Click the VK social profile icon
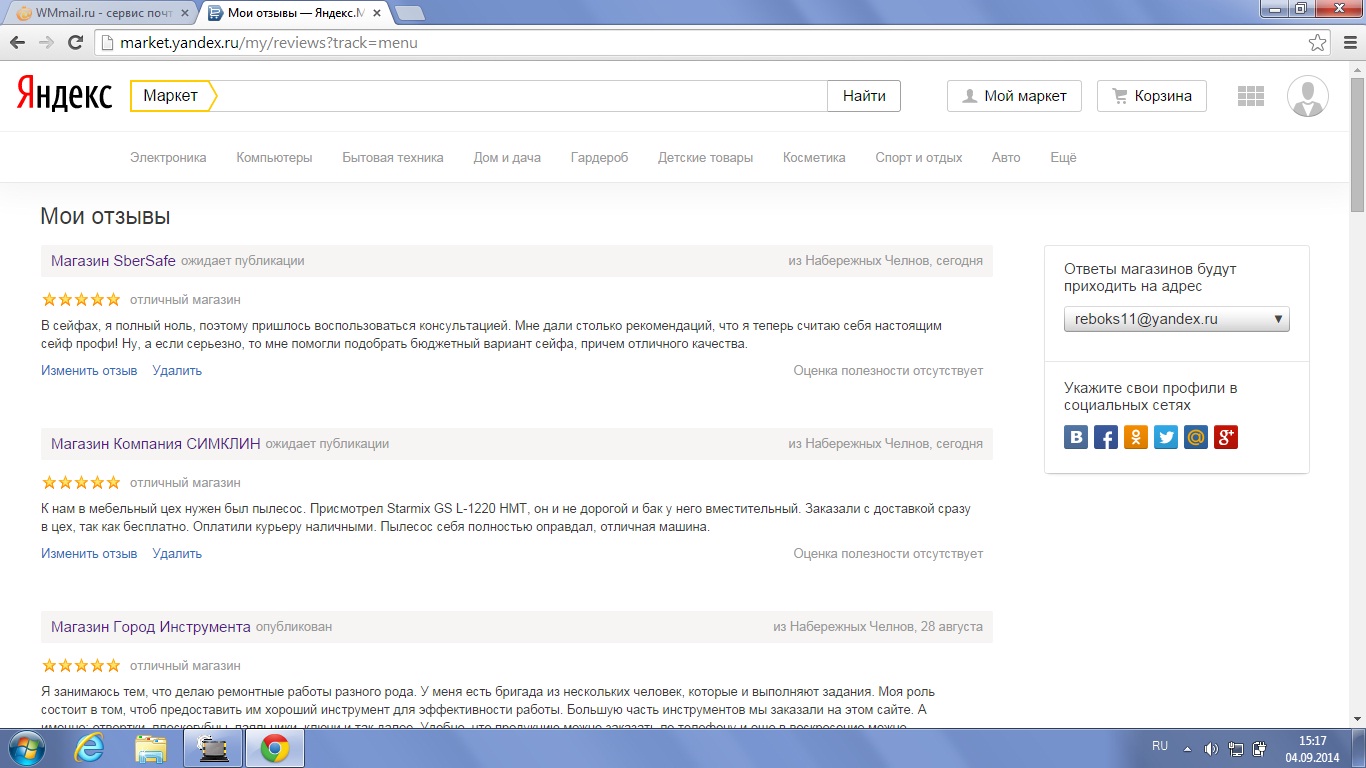This screenshot has width=1366, height=768. 1076,437
